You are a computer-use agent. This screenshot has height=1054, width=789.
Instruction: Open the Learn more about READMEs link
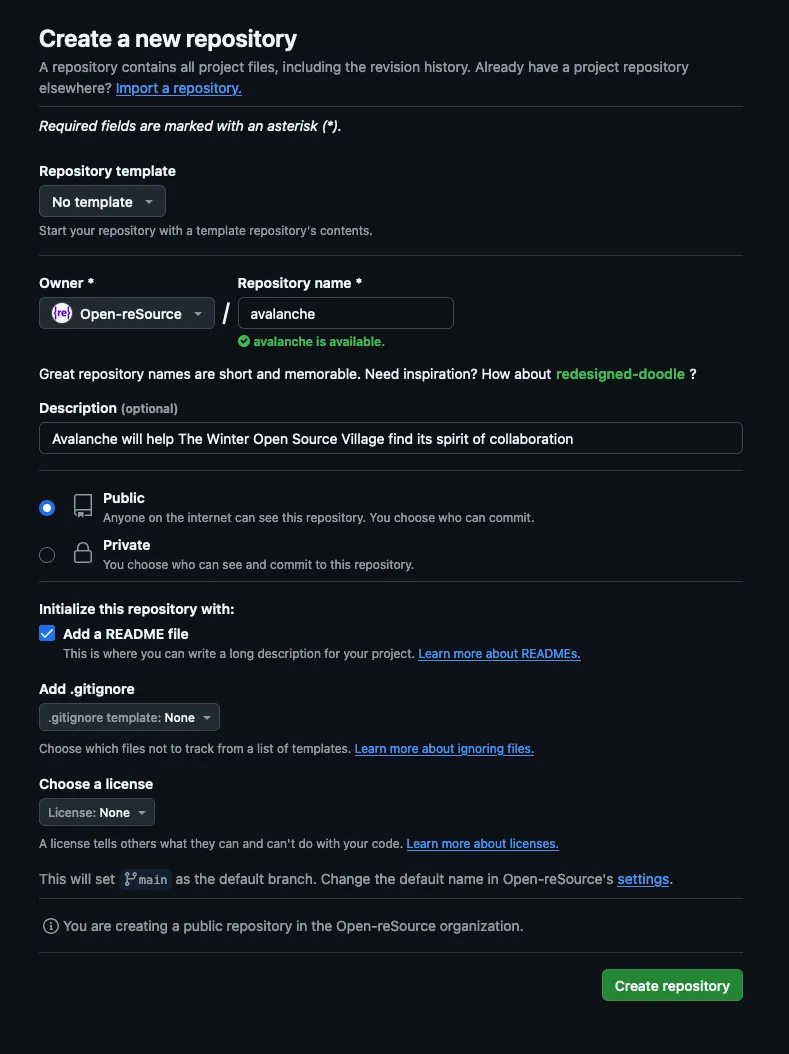pos(499,654)
